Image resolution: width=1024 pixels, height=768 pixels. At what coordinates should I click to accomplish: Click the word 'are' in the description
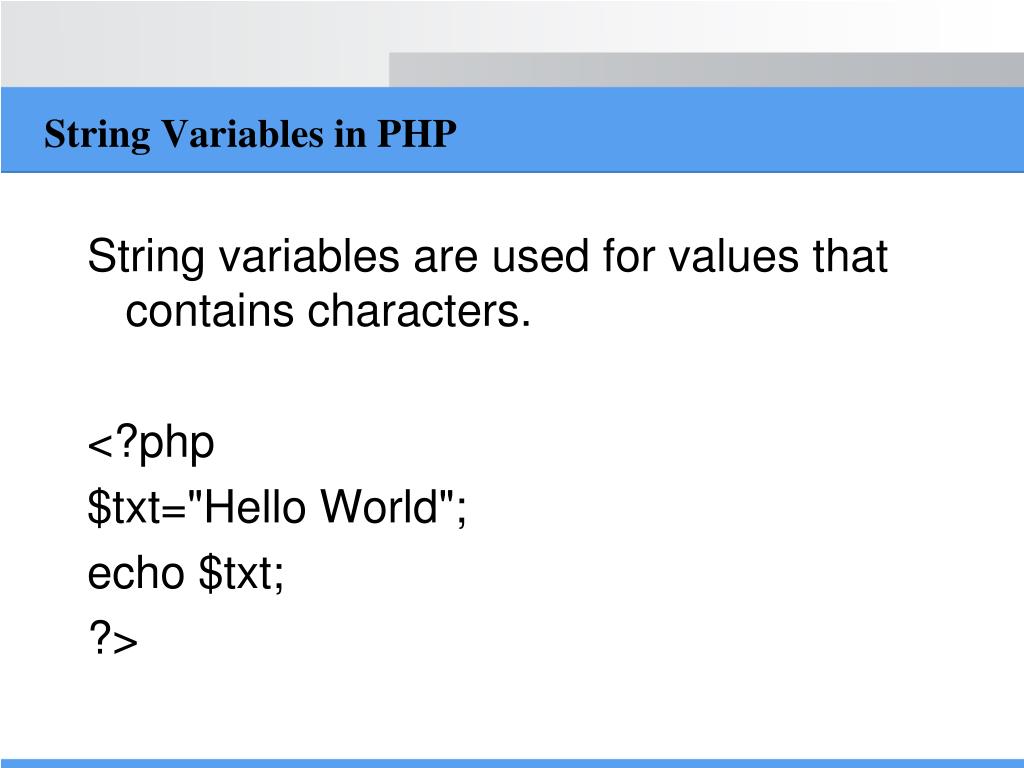pos(445,259)
